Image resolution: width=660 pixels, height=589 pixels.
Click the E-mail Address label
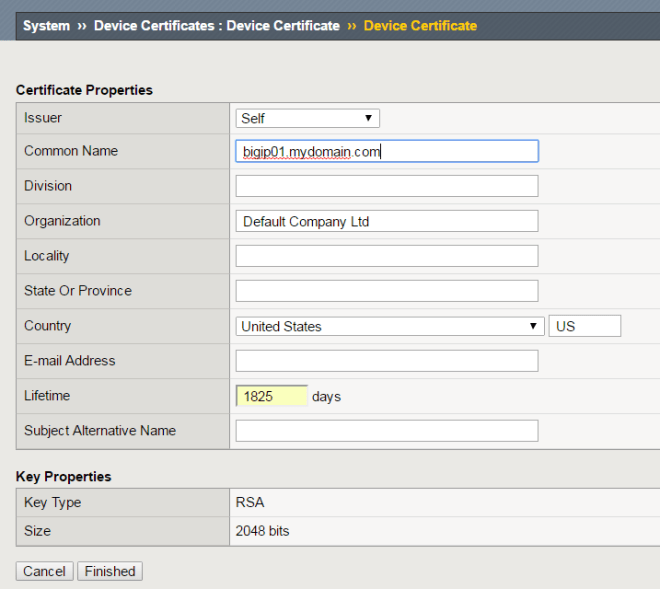(69, 360)
